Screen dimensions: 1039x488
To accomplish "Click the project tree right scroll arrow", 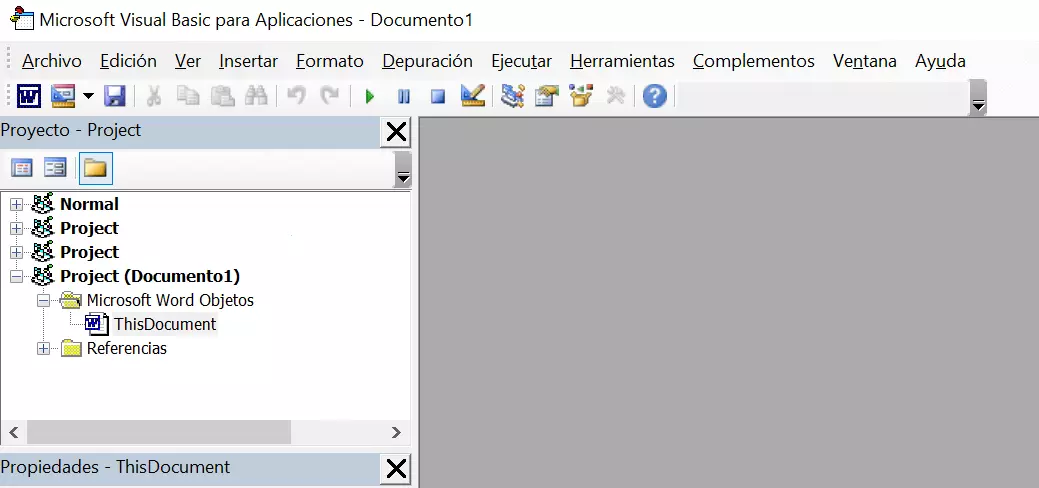I will point(396,432).
